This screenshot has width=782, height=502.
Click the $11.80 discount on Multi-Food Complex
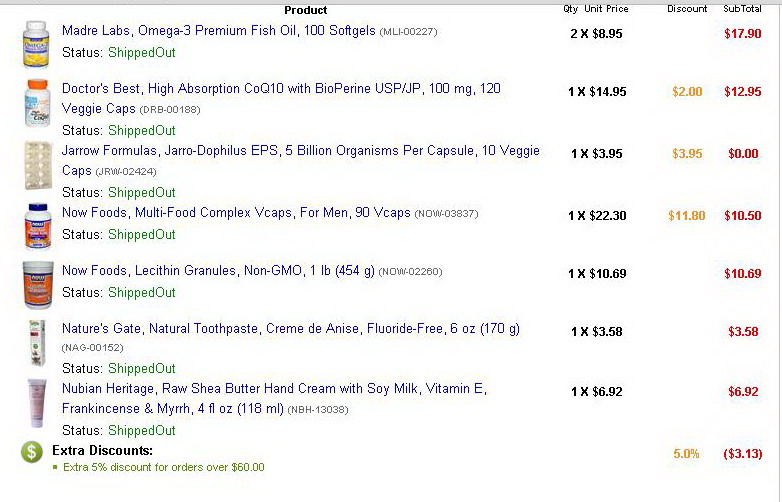[686, 215]
